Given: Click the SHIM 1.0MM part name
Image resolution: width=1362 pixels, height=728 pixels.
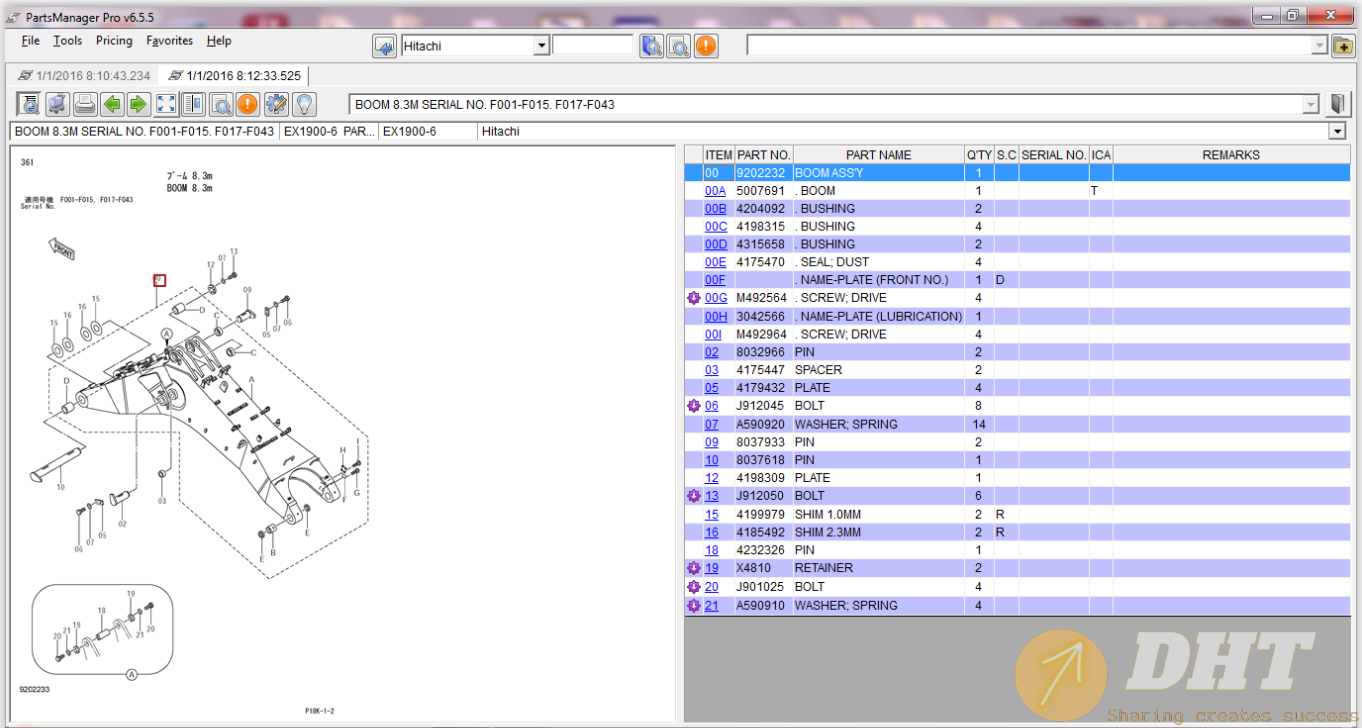Looking at the screenshot, I should click(x=828, y=515).
